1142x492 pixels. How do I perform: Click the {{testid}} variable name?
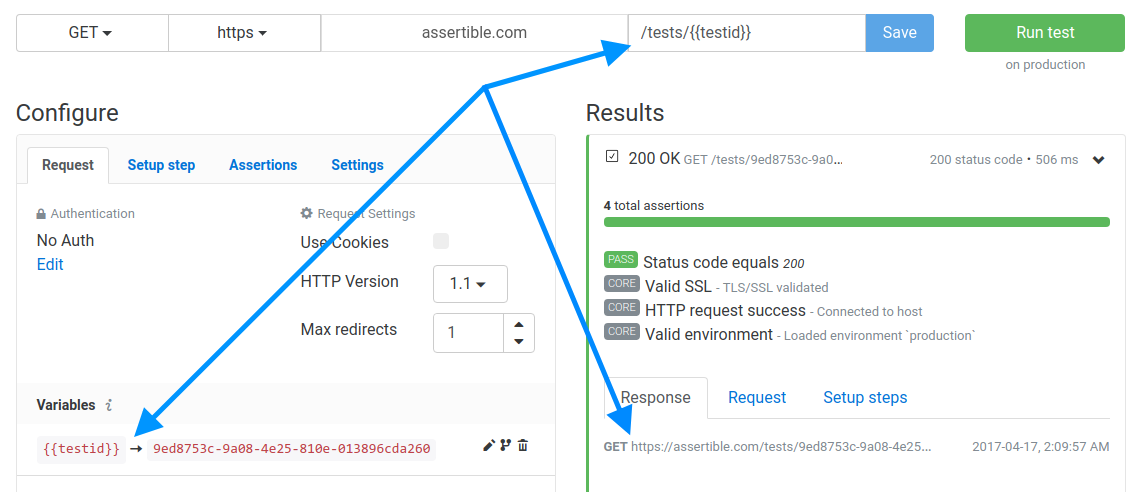pyautogui.click(x=81, y=449)
